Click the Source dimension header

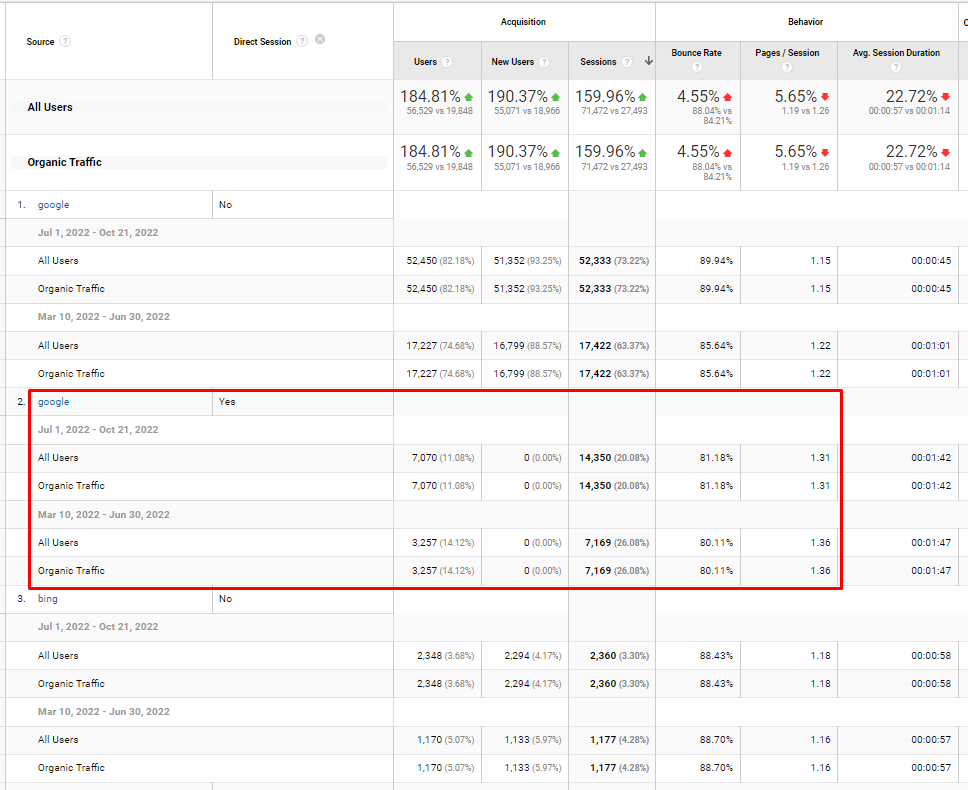(40, 41)
